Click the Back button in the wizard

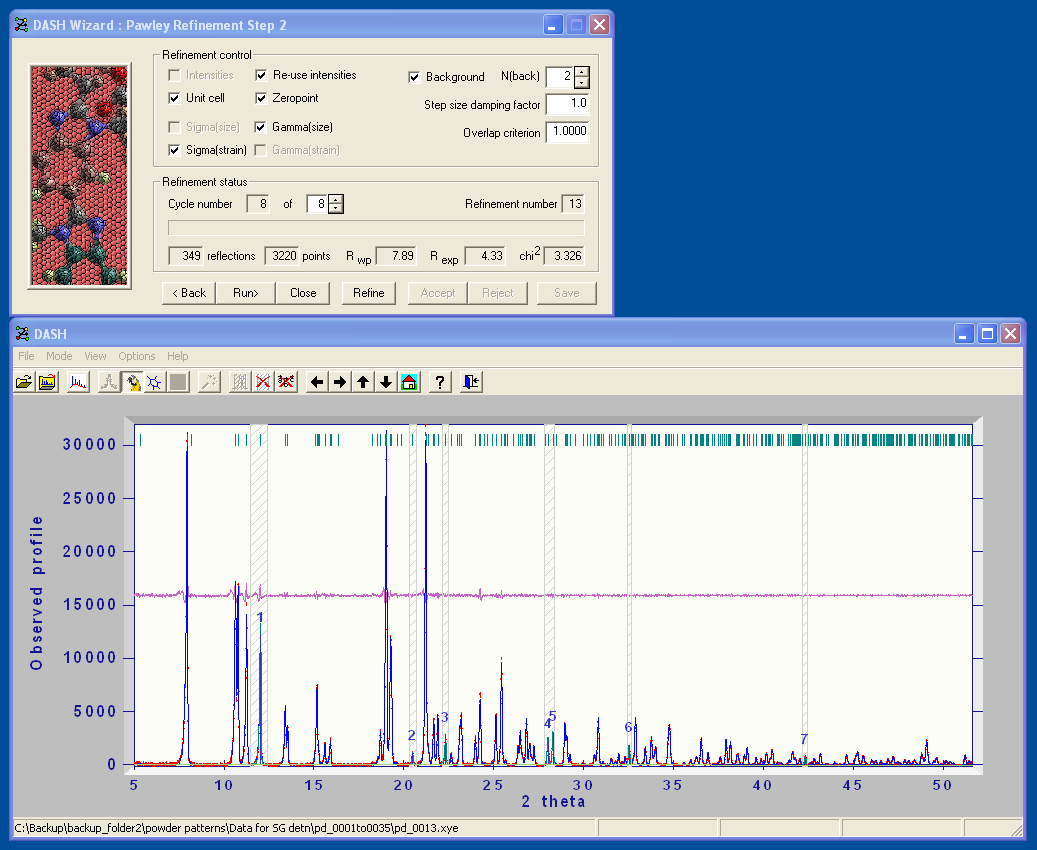tap(188, 293)
